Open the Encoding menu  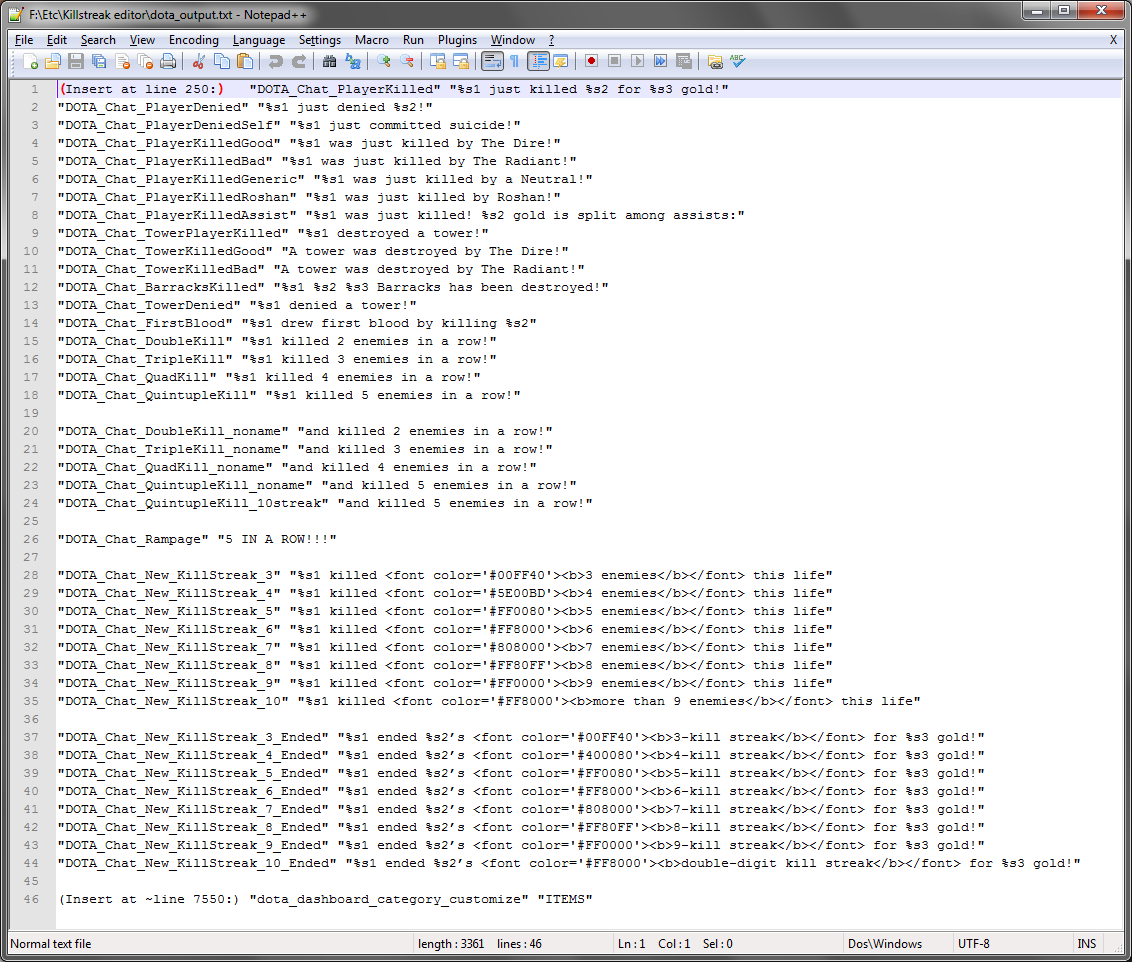(x=193, y=40)
